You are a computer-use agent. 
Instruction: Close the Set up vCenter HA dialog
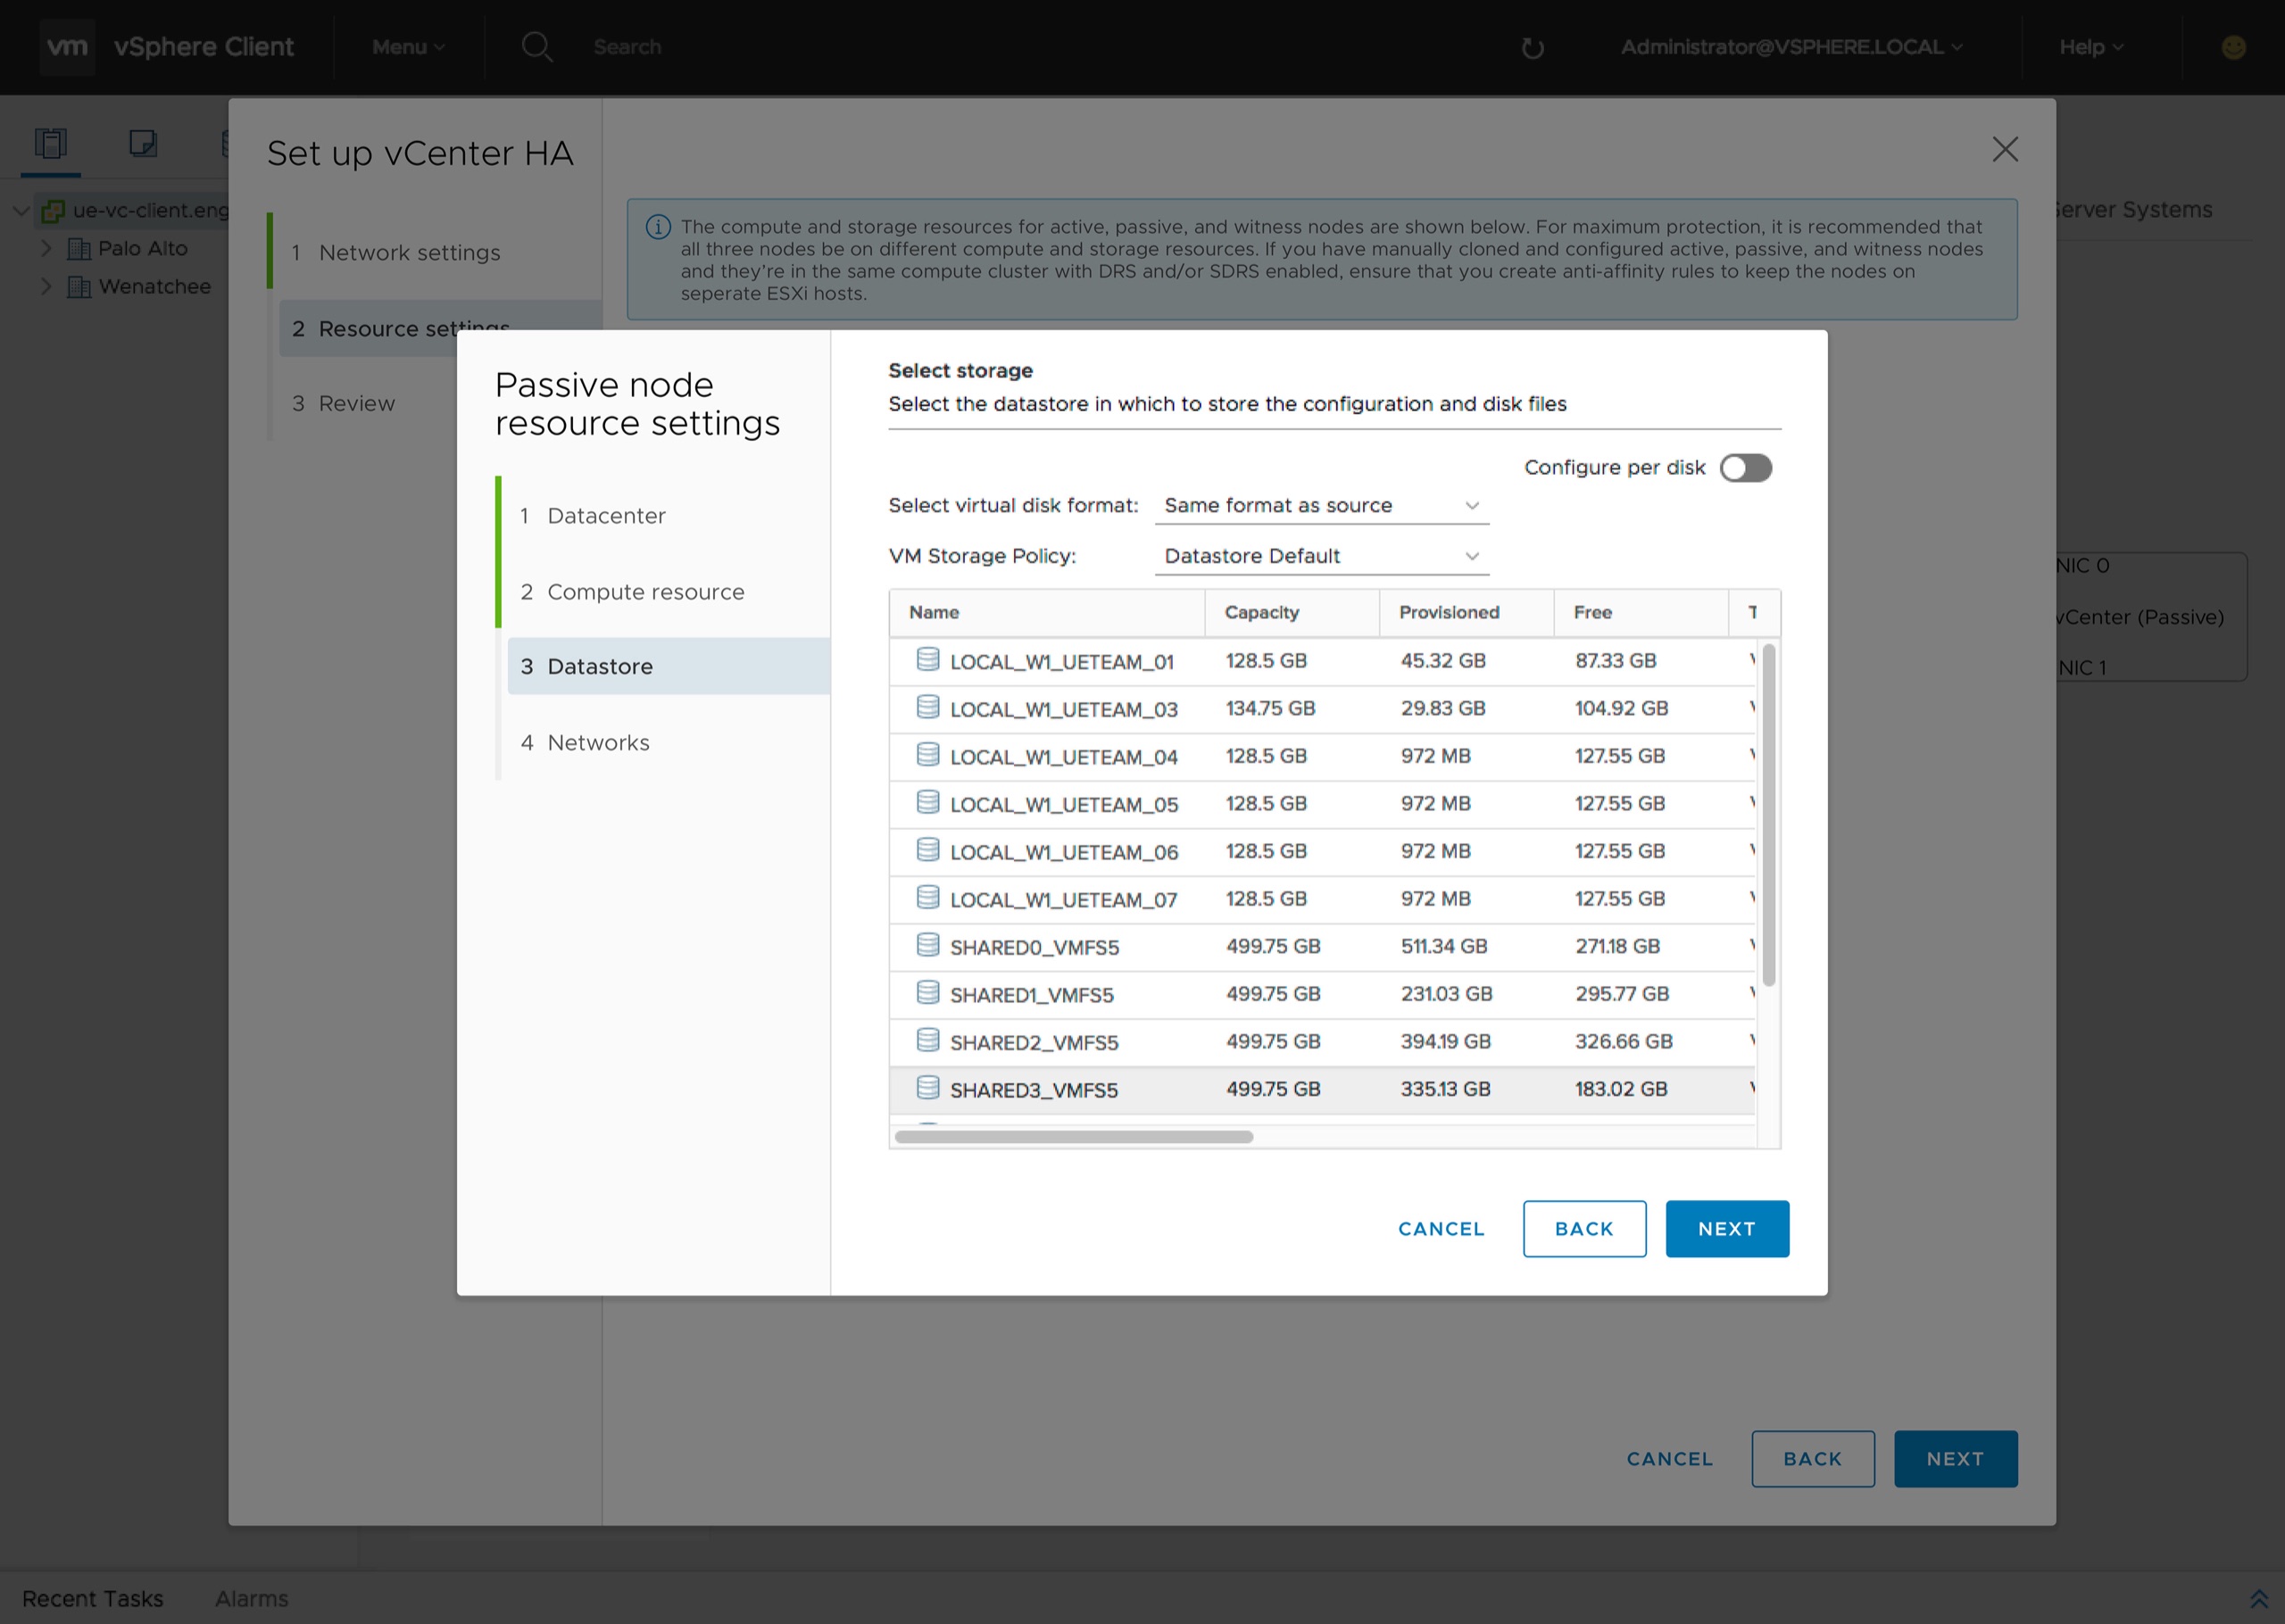(x=2005, y=150)
